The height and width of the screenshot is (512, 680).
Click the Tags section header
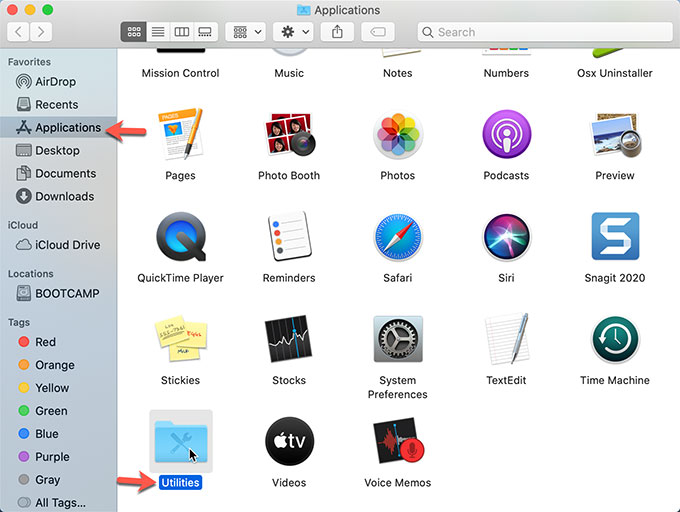click(x=19, y=322)
